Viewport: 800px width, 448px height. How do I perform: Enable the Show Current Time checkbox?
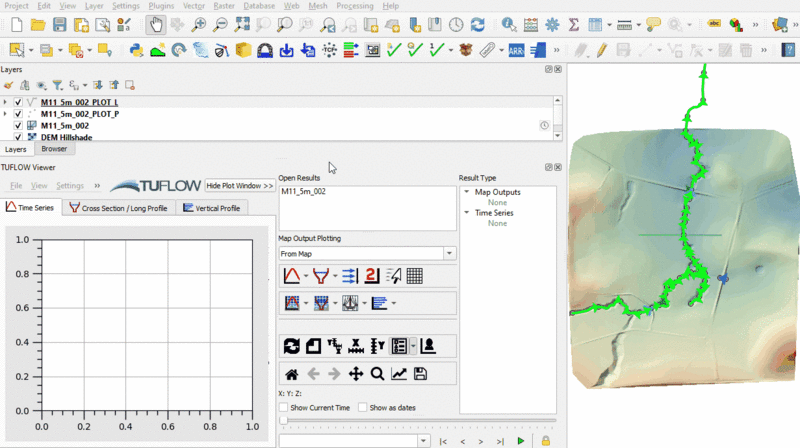click(284, 408)
